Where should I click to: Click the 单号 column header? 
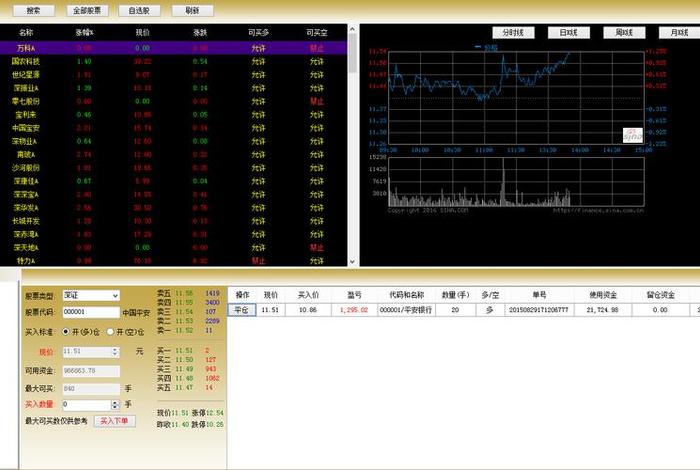click(x=539, y=295)
